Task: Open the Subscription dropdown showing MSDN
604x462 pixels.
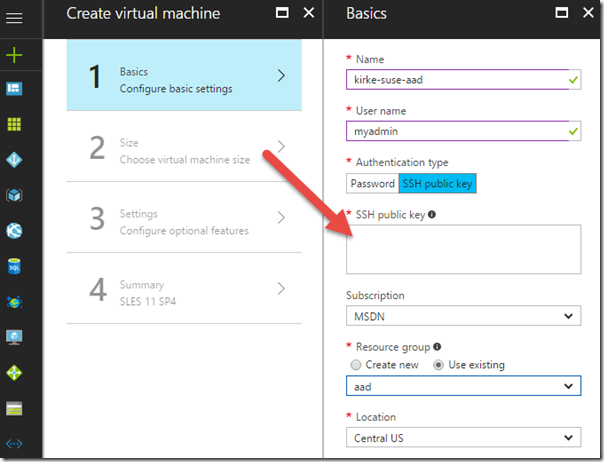Action: coord(463,316)
